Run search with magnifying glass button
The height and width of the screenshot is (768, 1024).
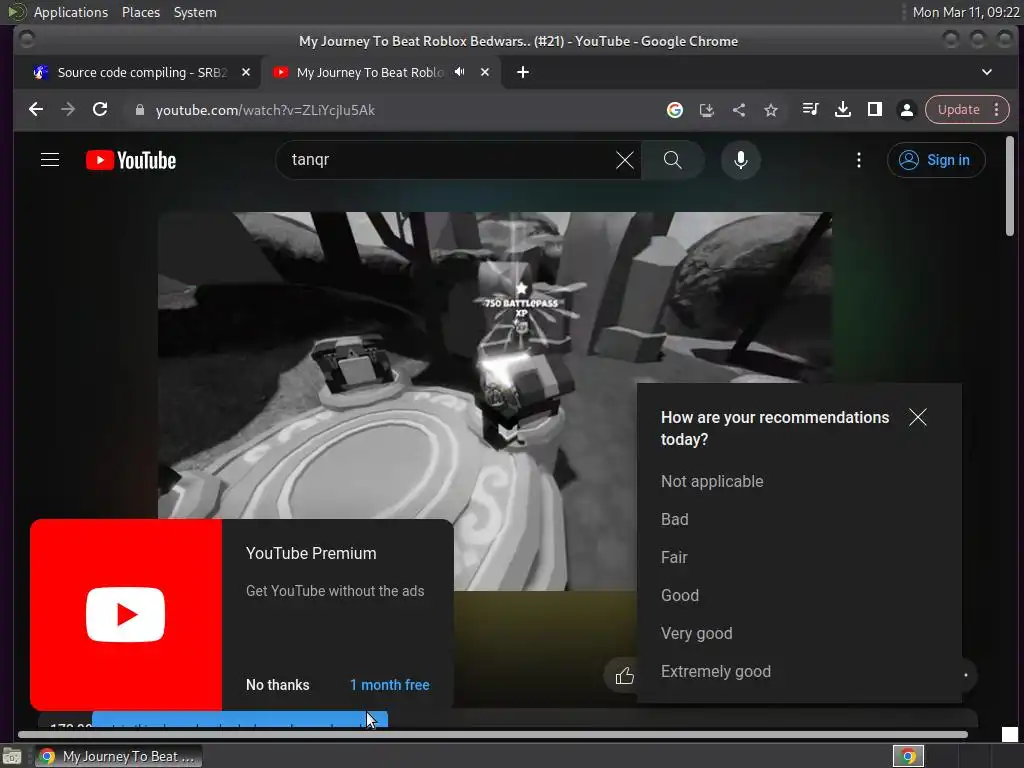pyautogui.click(x=673, y=160)
